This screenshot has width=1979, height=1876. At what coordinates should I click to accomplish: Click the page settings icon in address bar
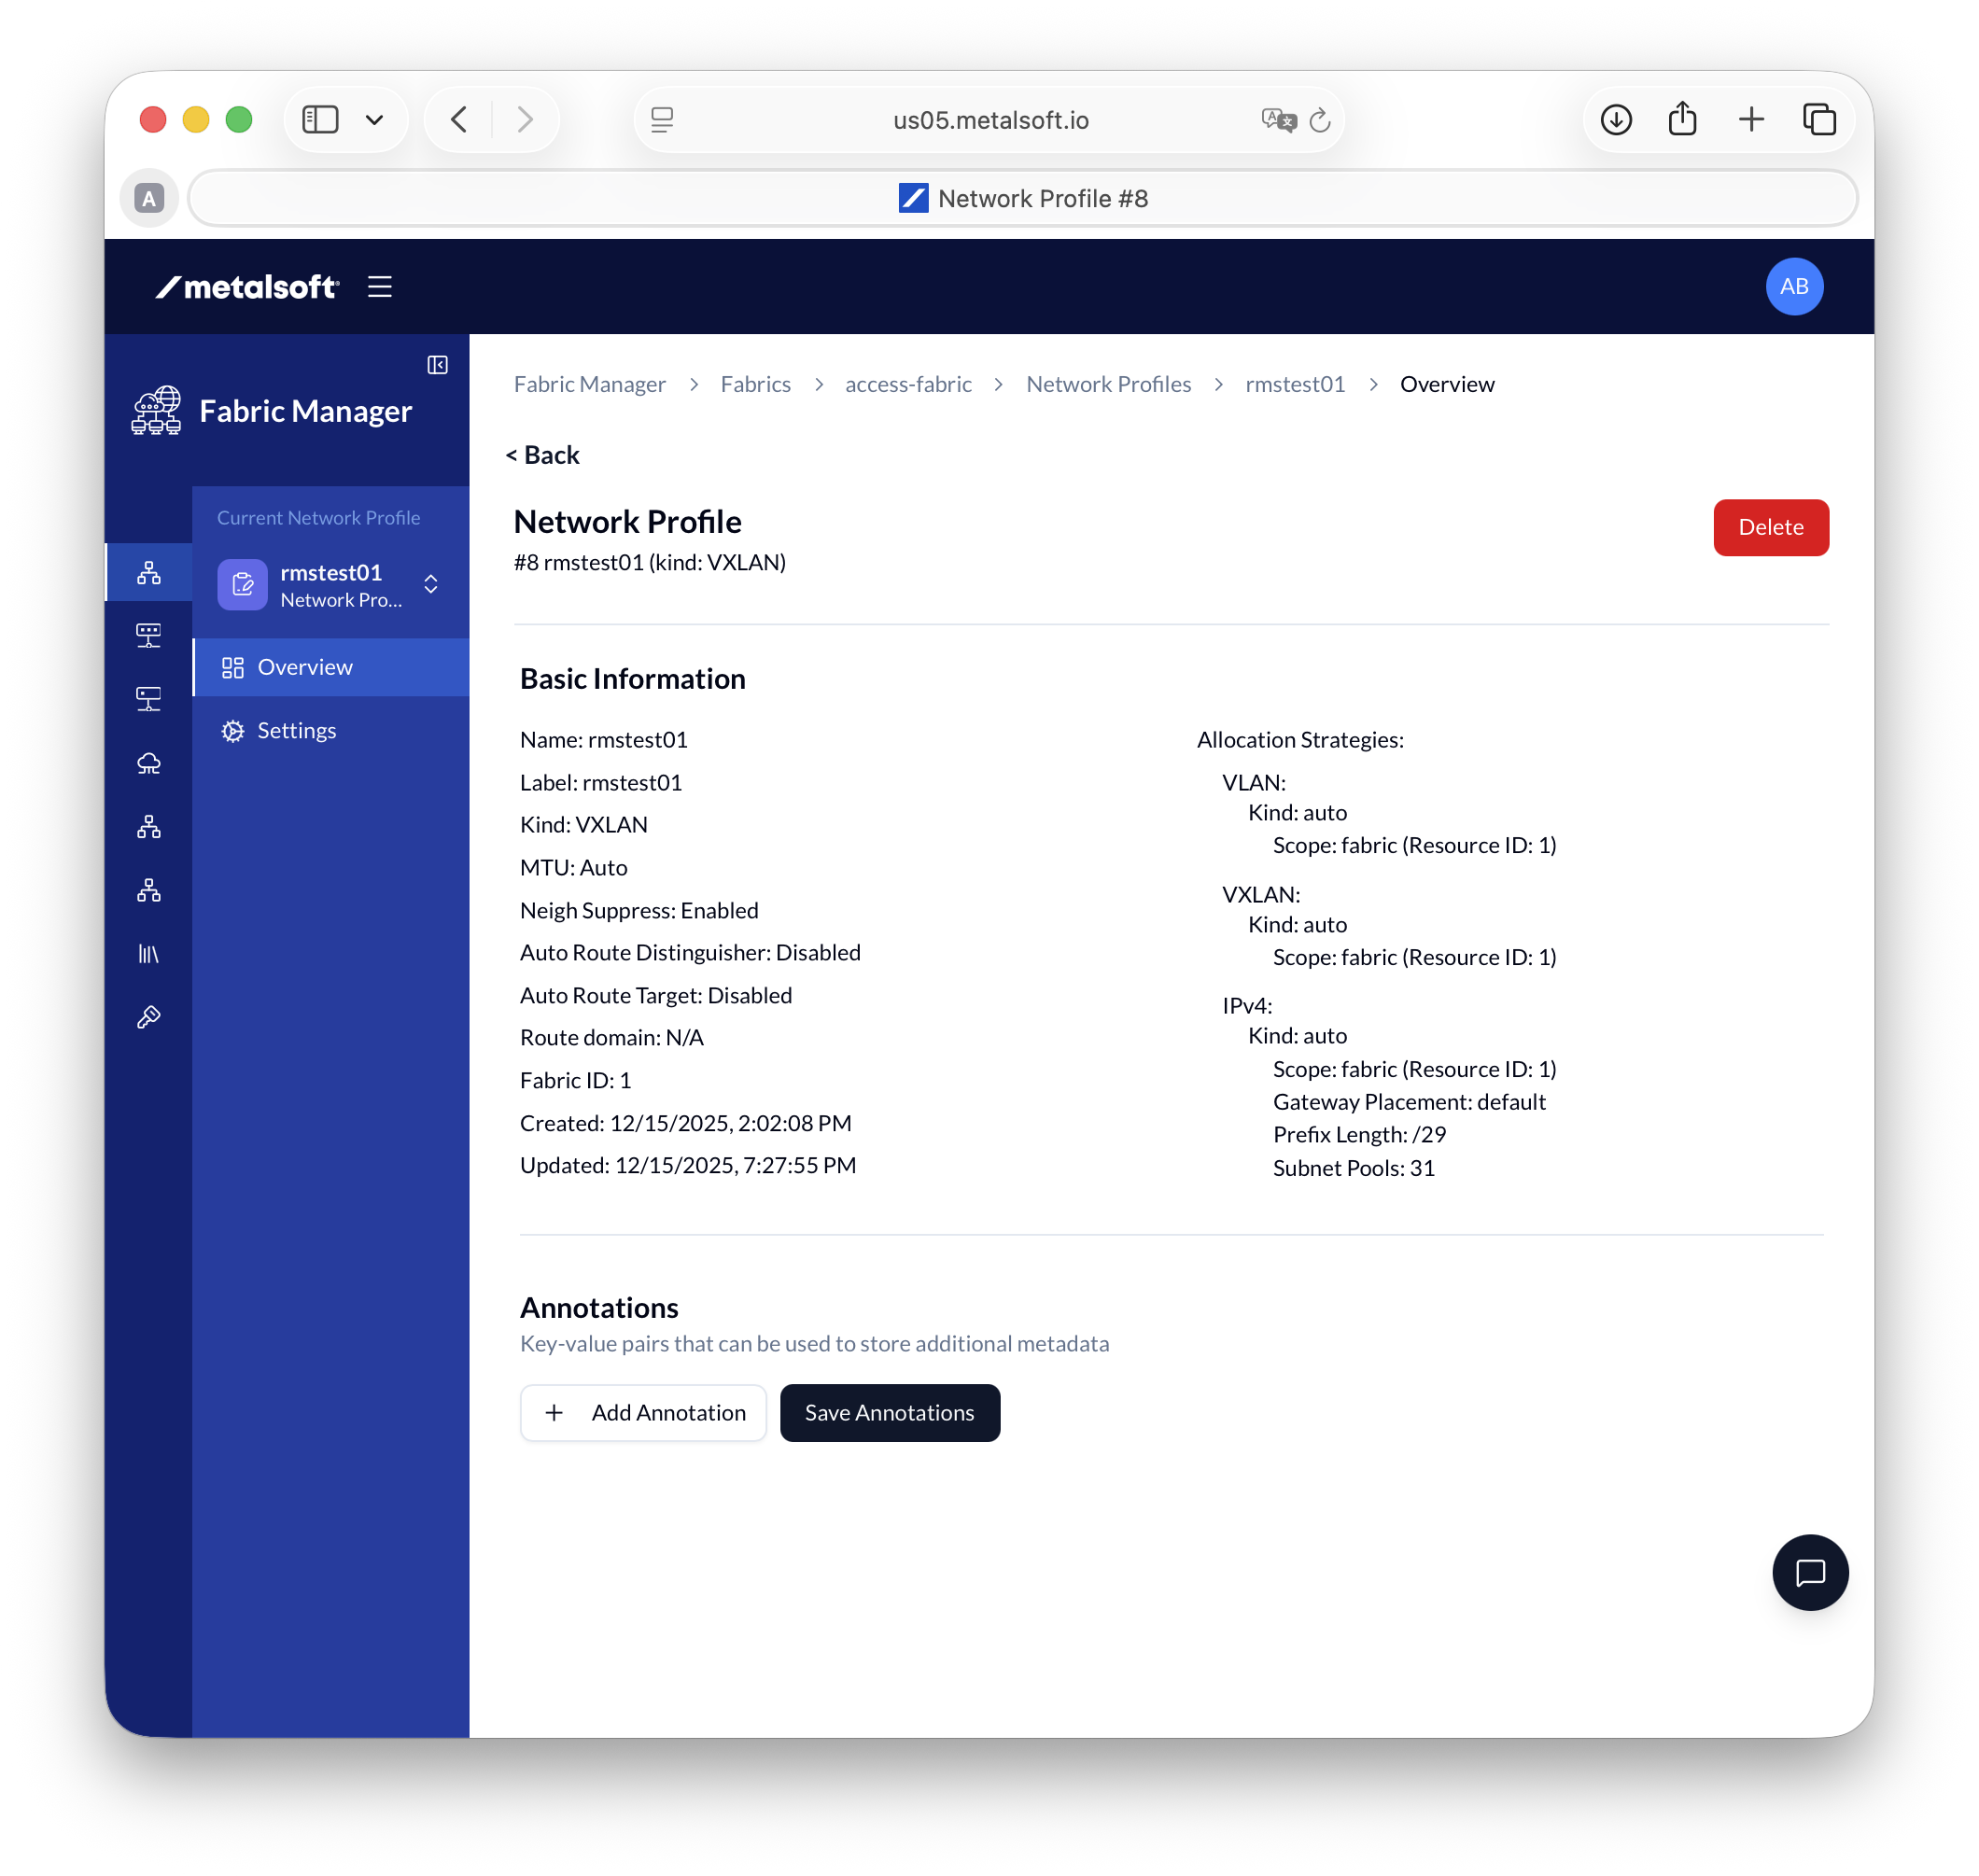click(x=662, y=120)
